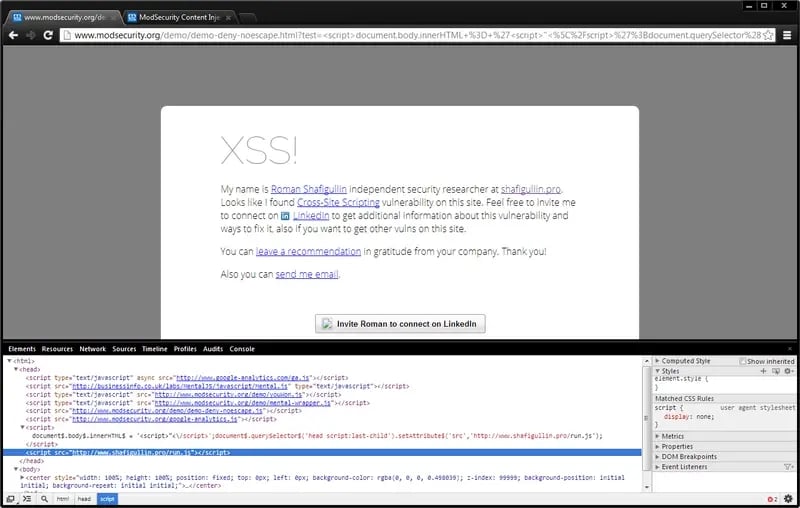
Task: Bookmark this page with the star icon
Action: 767,35
